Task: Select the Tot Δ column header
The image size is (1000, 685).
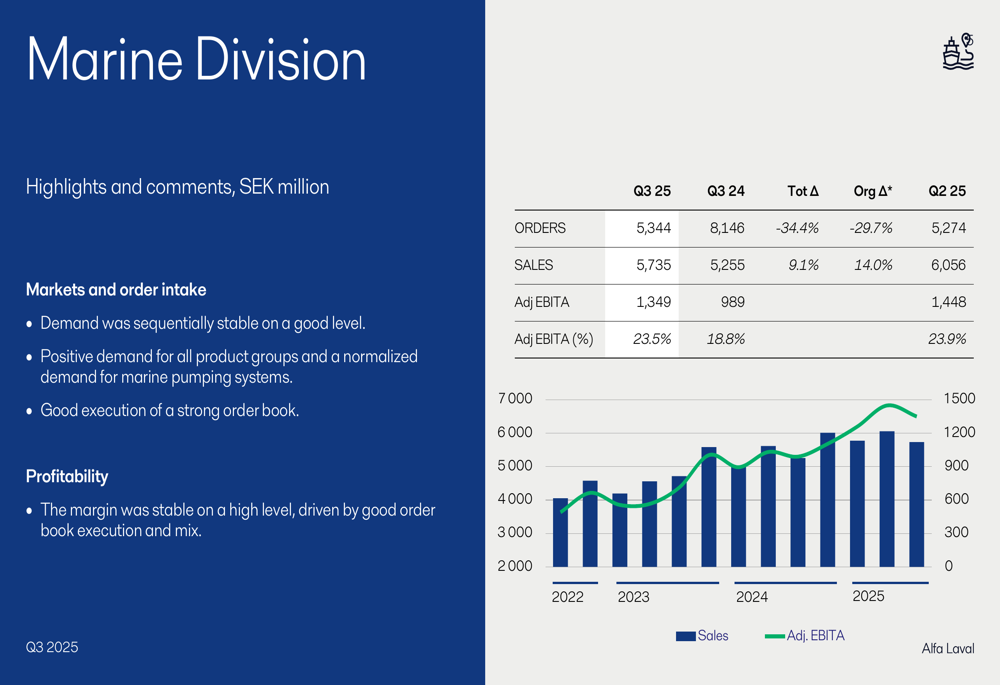Action: [802, 191]
